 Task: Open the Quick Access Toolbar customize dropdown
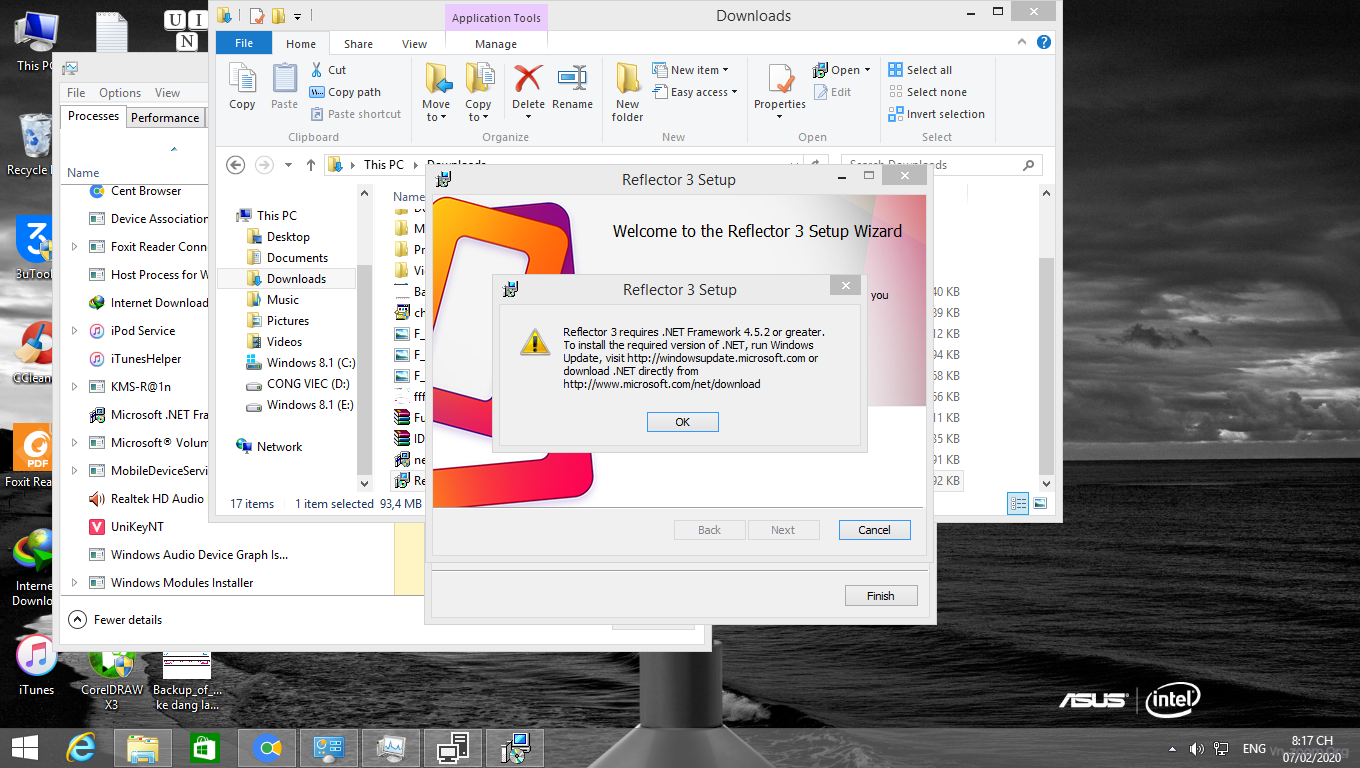297,16
